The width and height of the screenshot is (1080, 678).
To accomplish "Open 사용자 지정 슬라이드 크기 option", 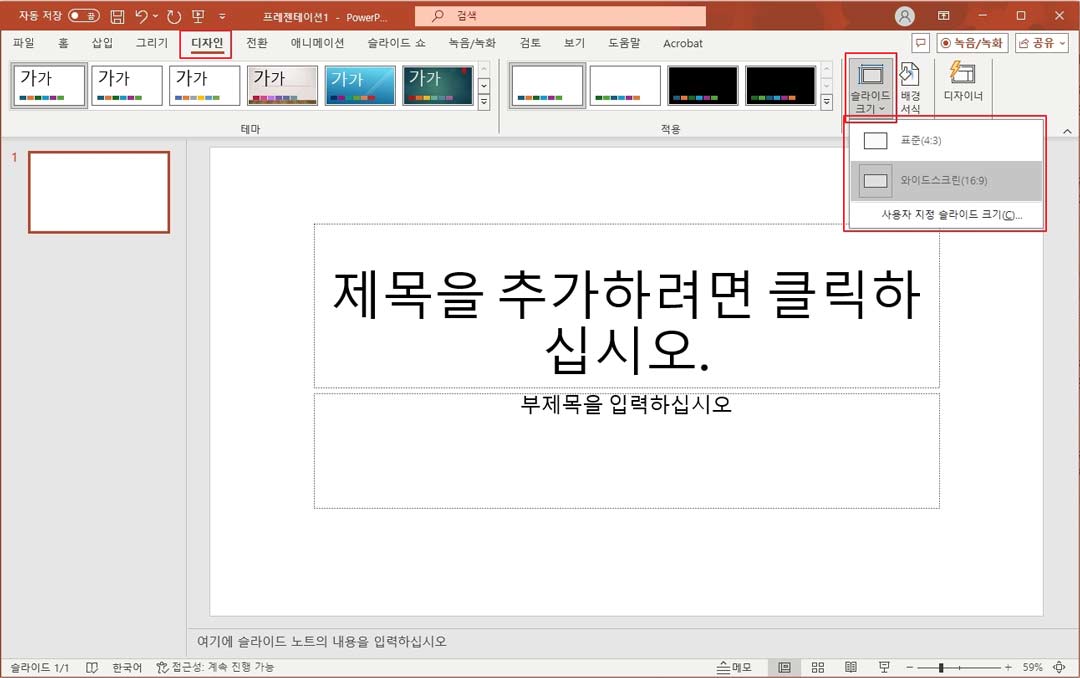I will point(946,215).
